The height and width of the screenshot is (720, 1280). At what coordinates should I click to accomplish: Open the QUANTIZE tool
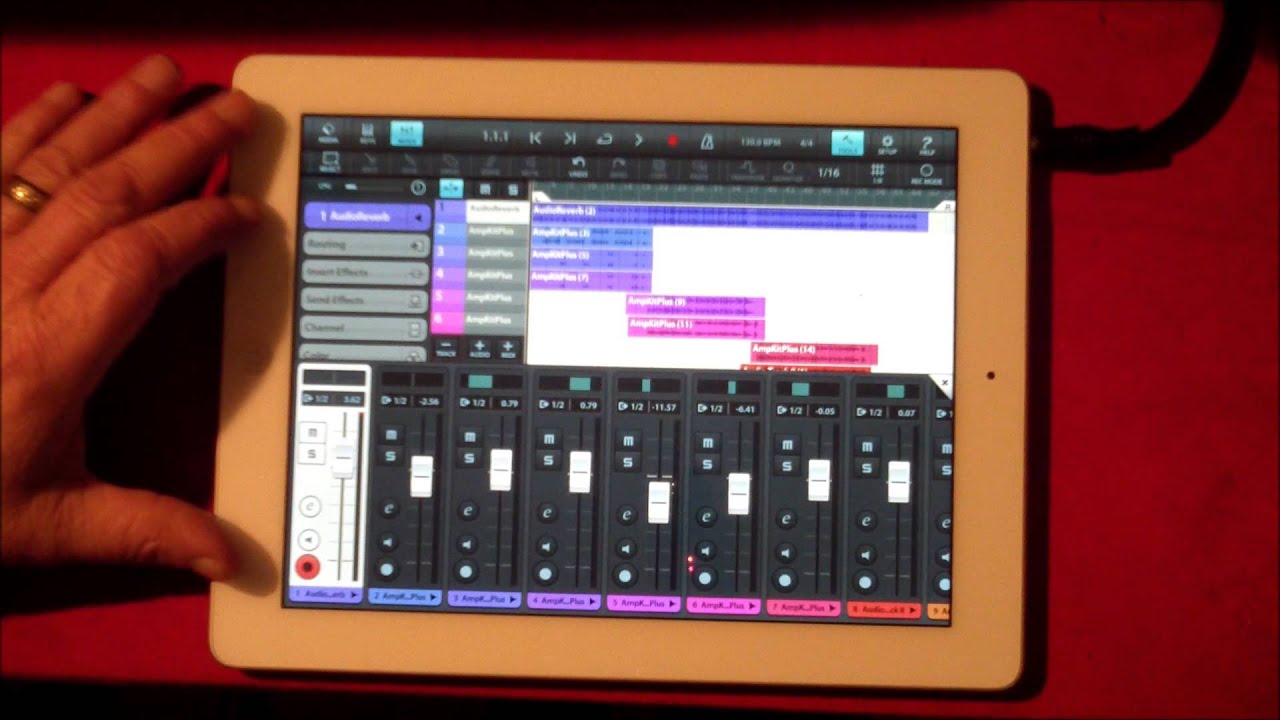point(788,171)
